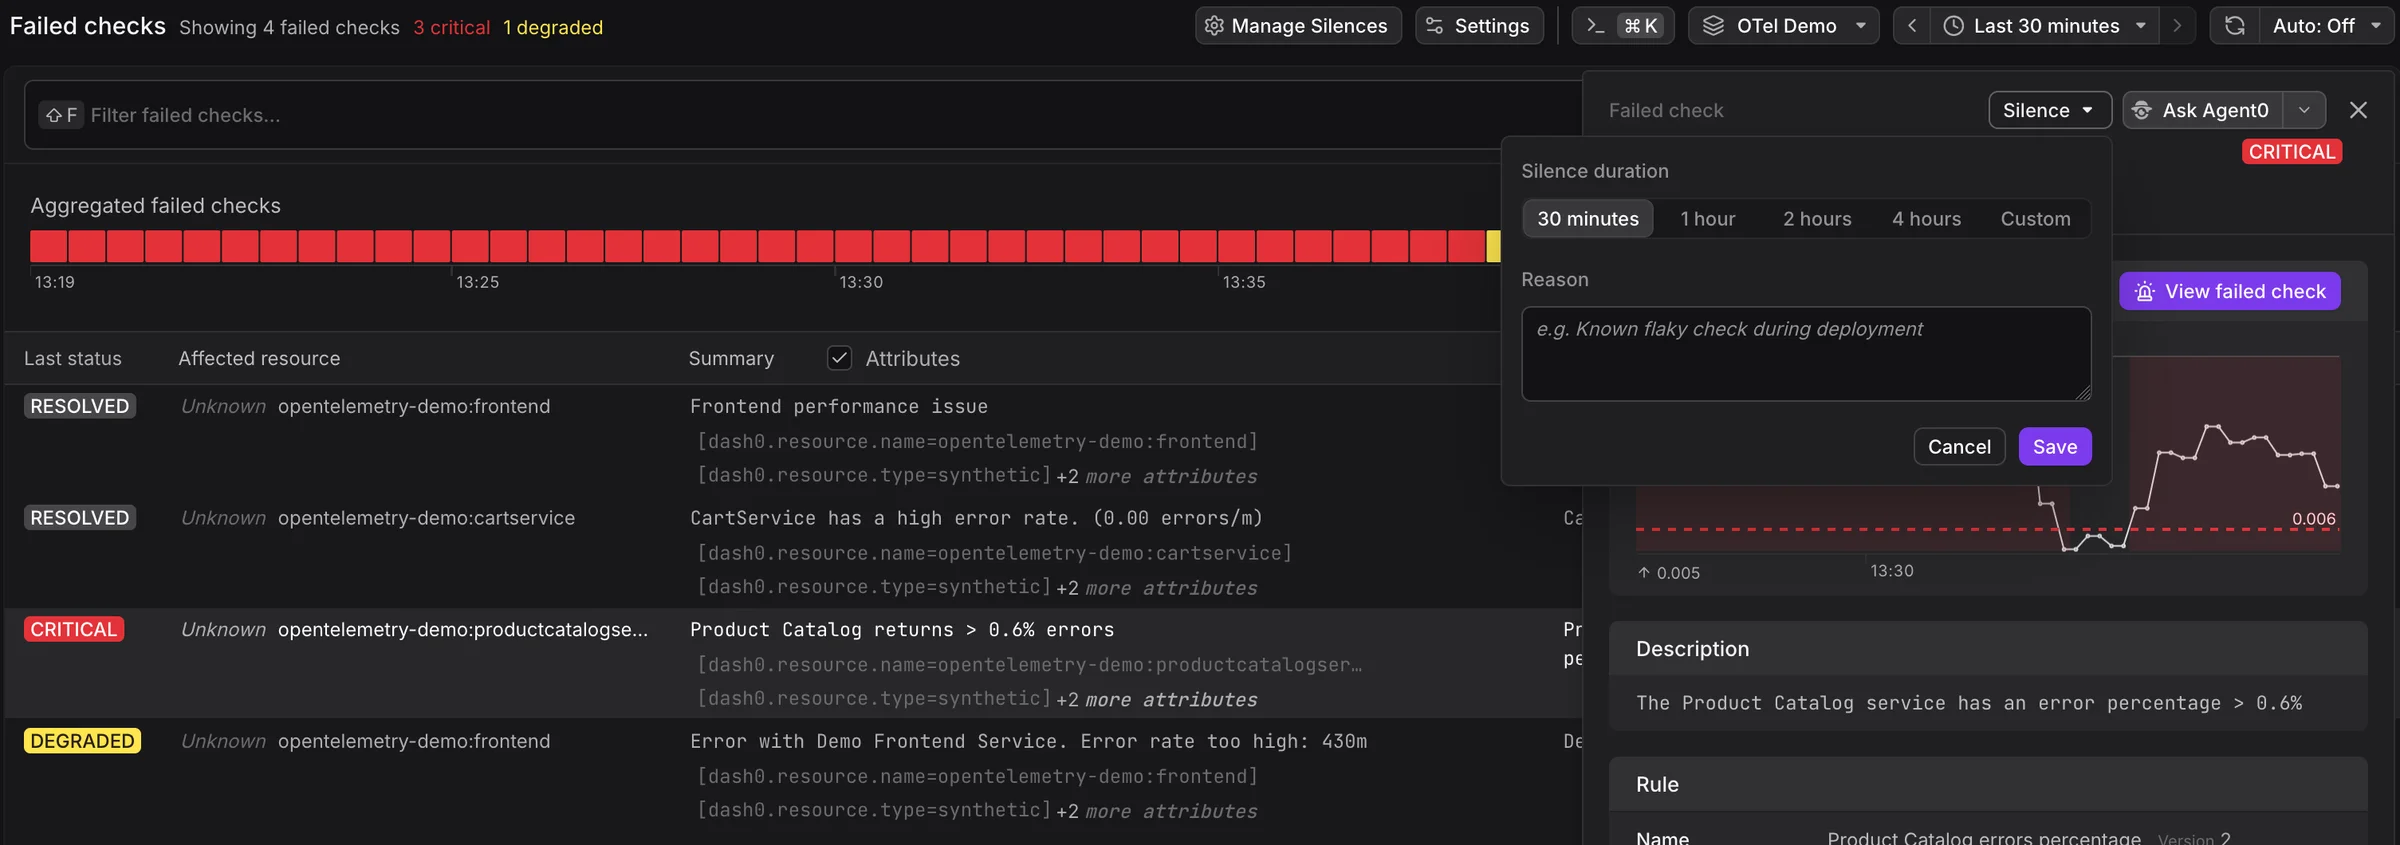Open the OTel Demo dataset dropdown
Screen dimensions: 2400x845
1784,26
